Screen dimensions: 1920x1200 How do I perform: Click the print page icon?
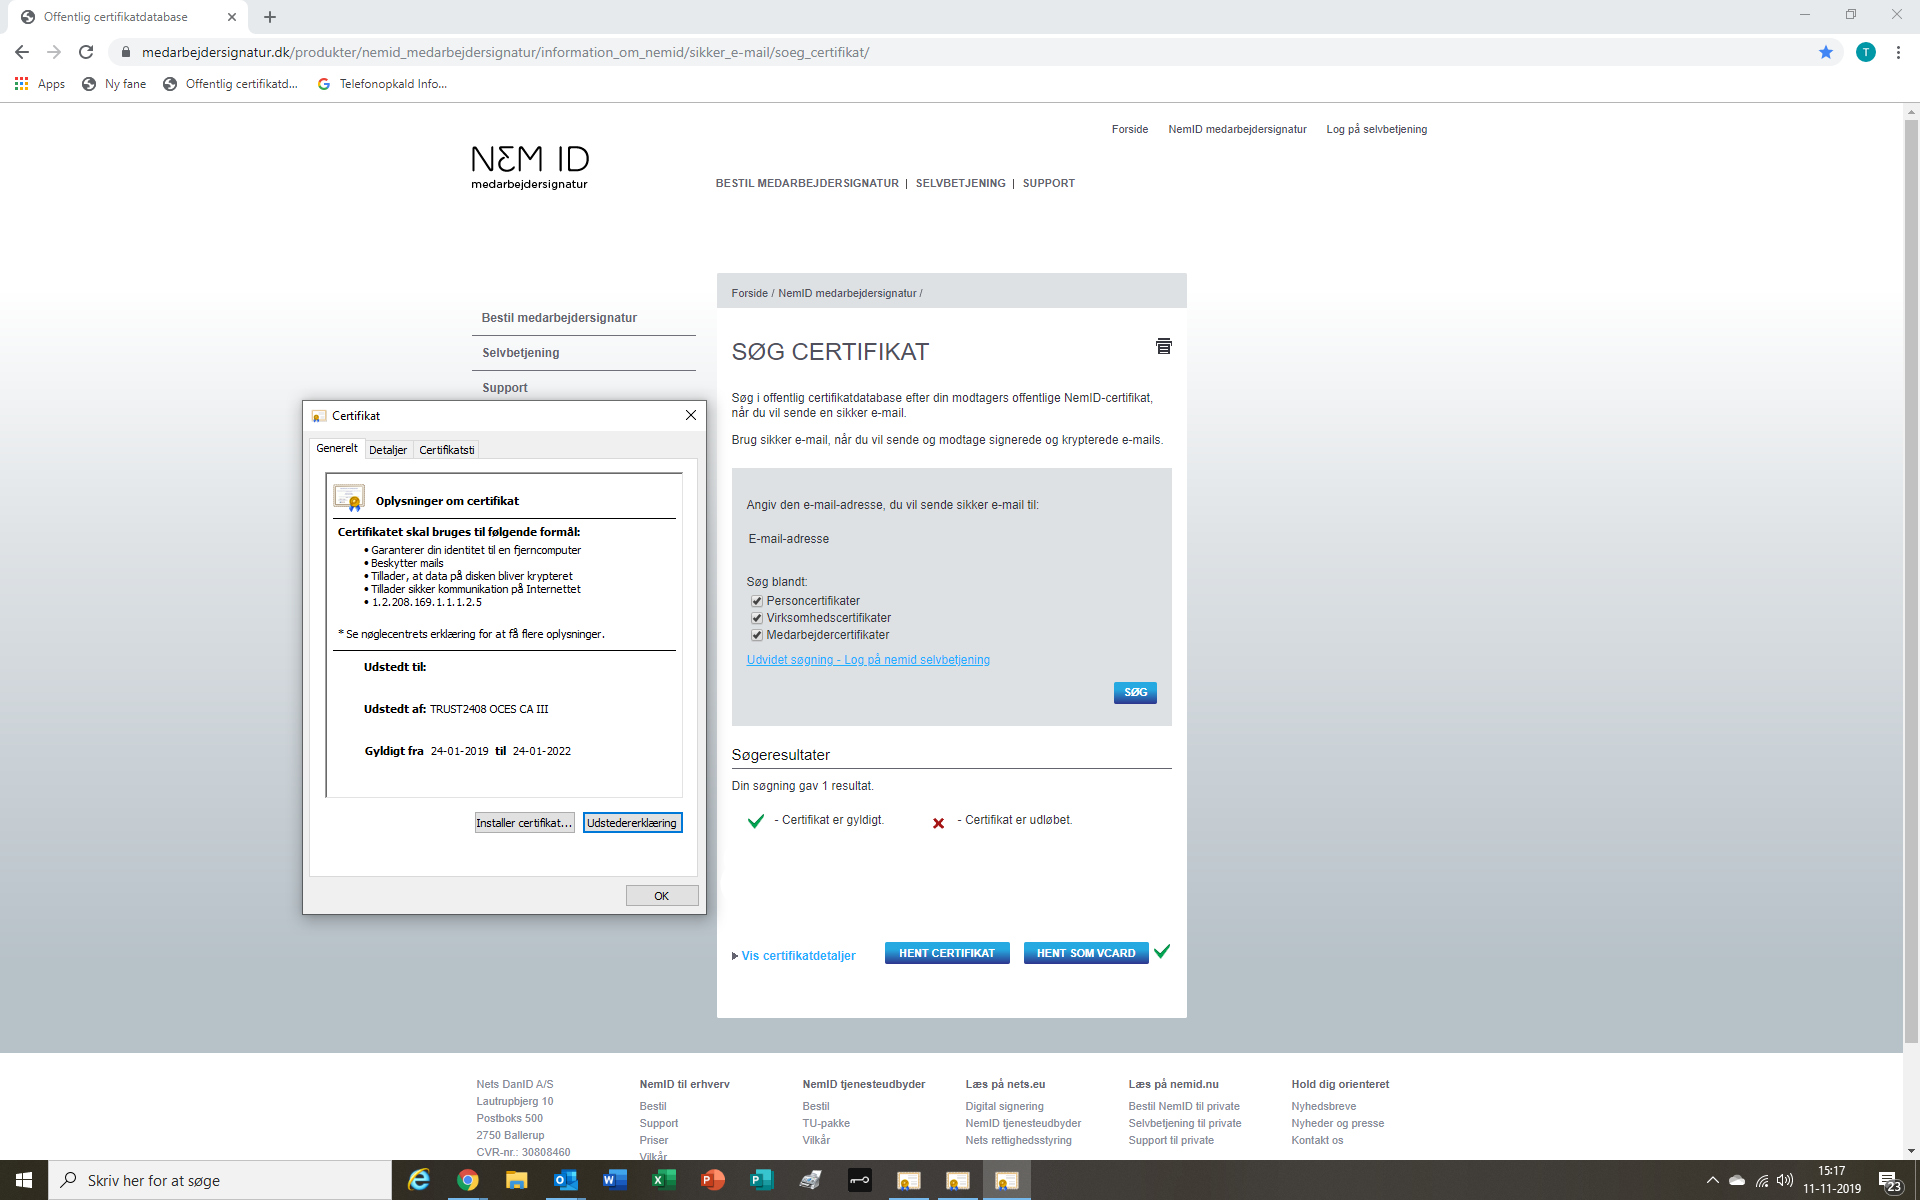click(x=1163, y=346)
